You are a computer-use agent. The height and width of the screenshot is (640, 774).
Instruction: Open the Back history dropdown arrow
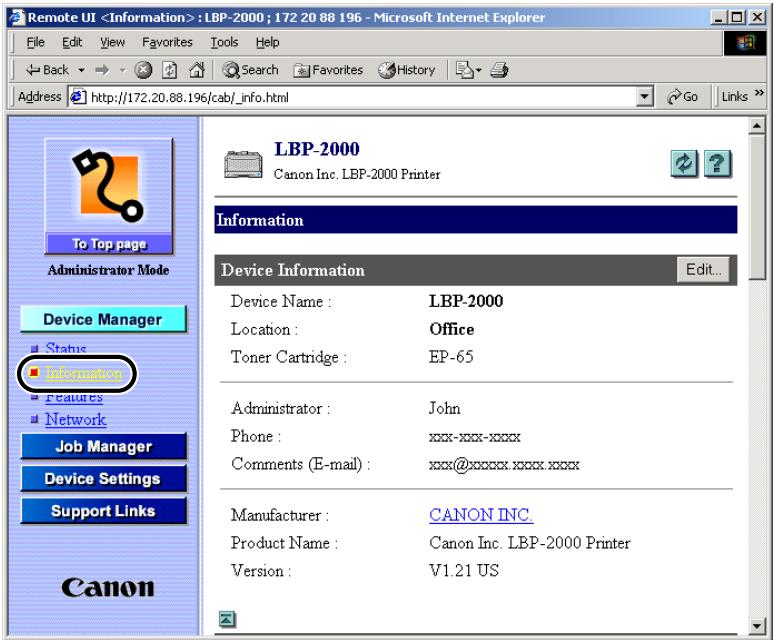(x=81, y=70)
